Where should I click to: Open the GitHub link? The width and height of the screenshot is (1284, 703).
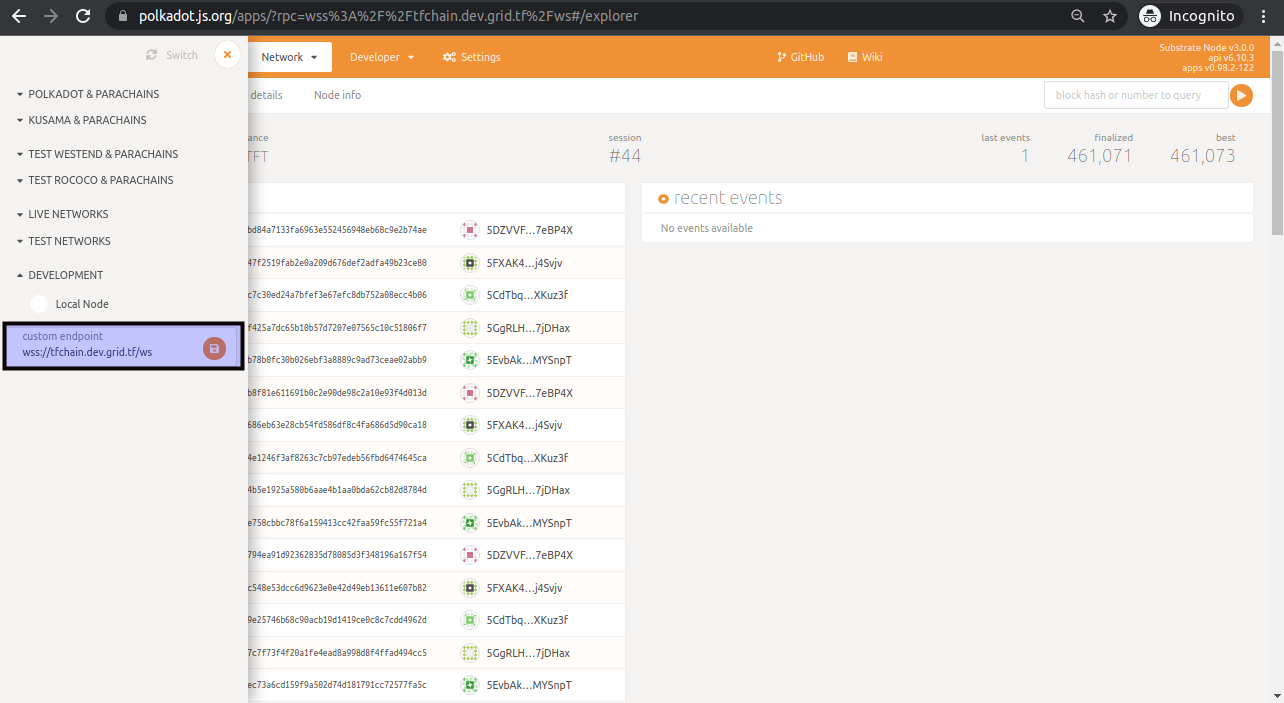tap(800, 57)
